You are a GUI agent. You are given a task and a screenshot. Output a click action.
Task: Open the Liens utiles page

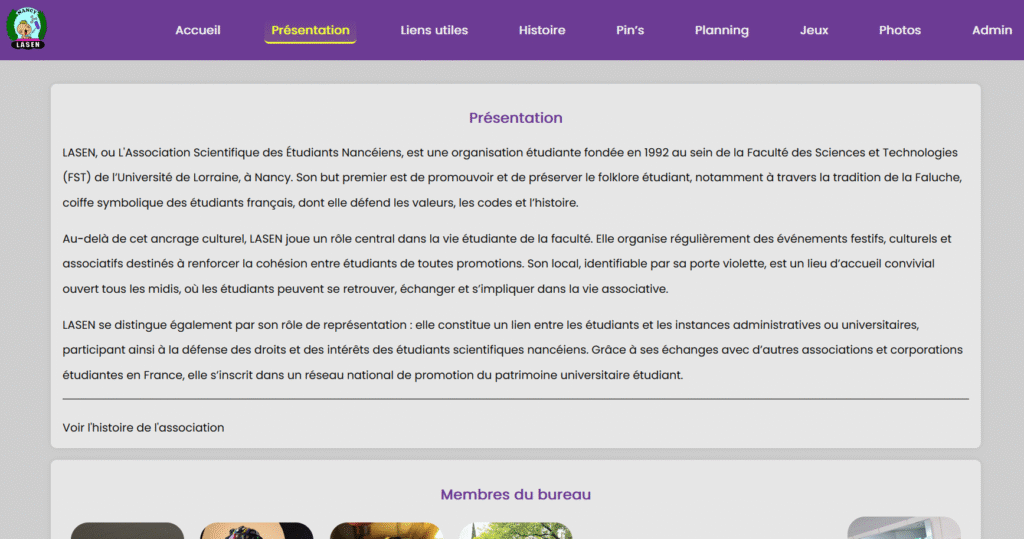coord(434,30)
